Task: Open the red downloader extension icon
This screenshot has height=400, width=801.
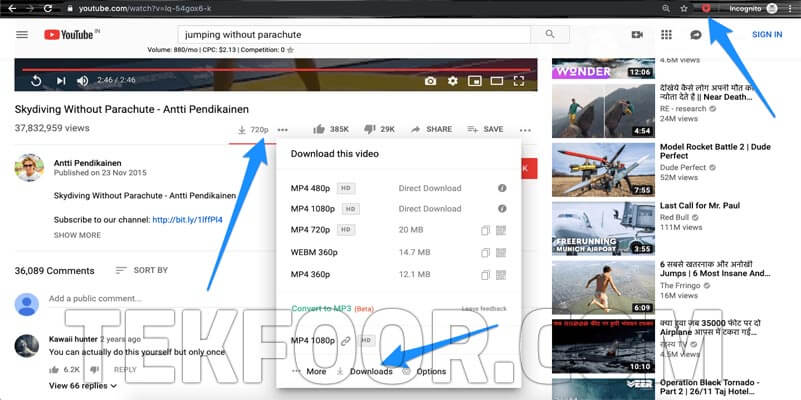Action: [x=706, y=8]
